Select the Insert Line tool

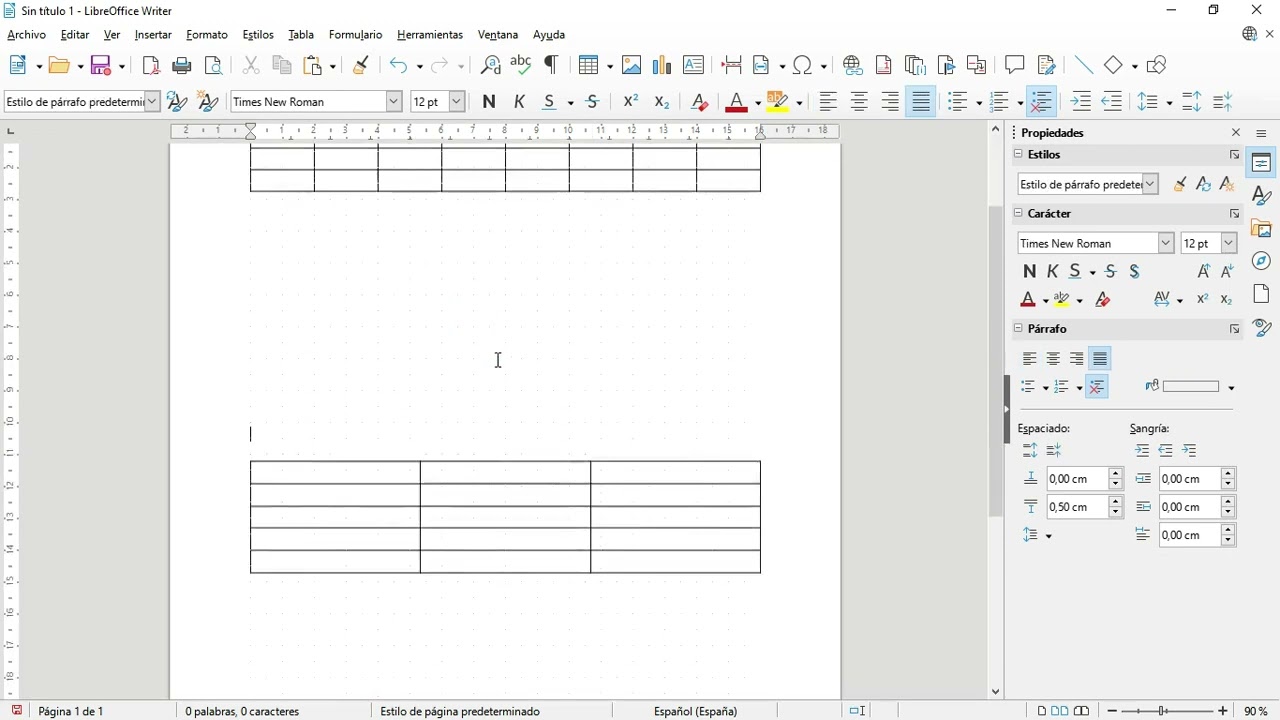point(1084,65)
